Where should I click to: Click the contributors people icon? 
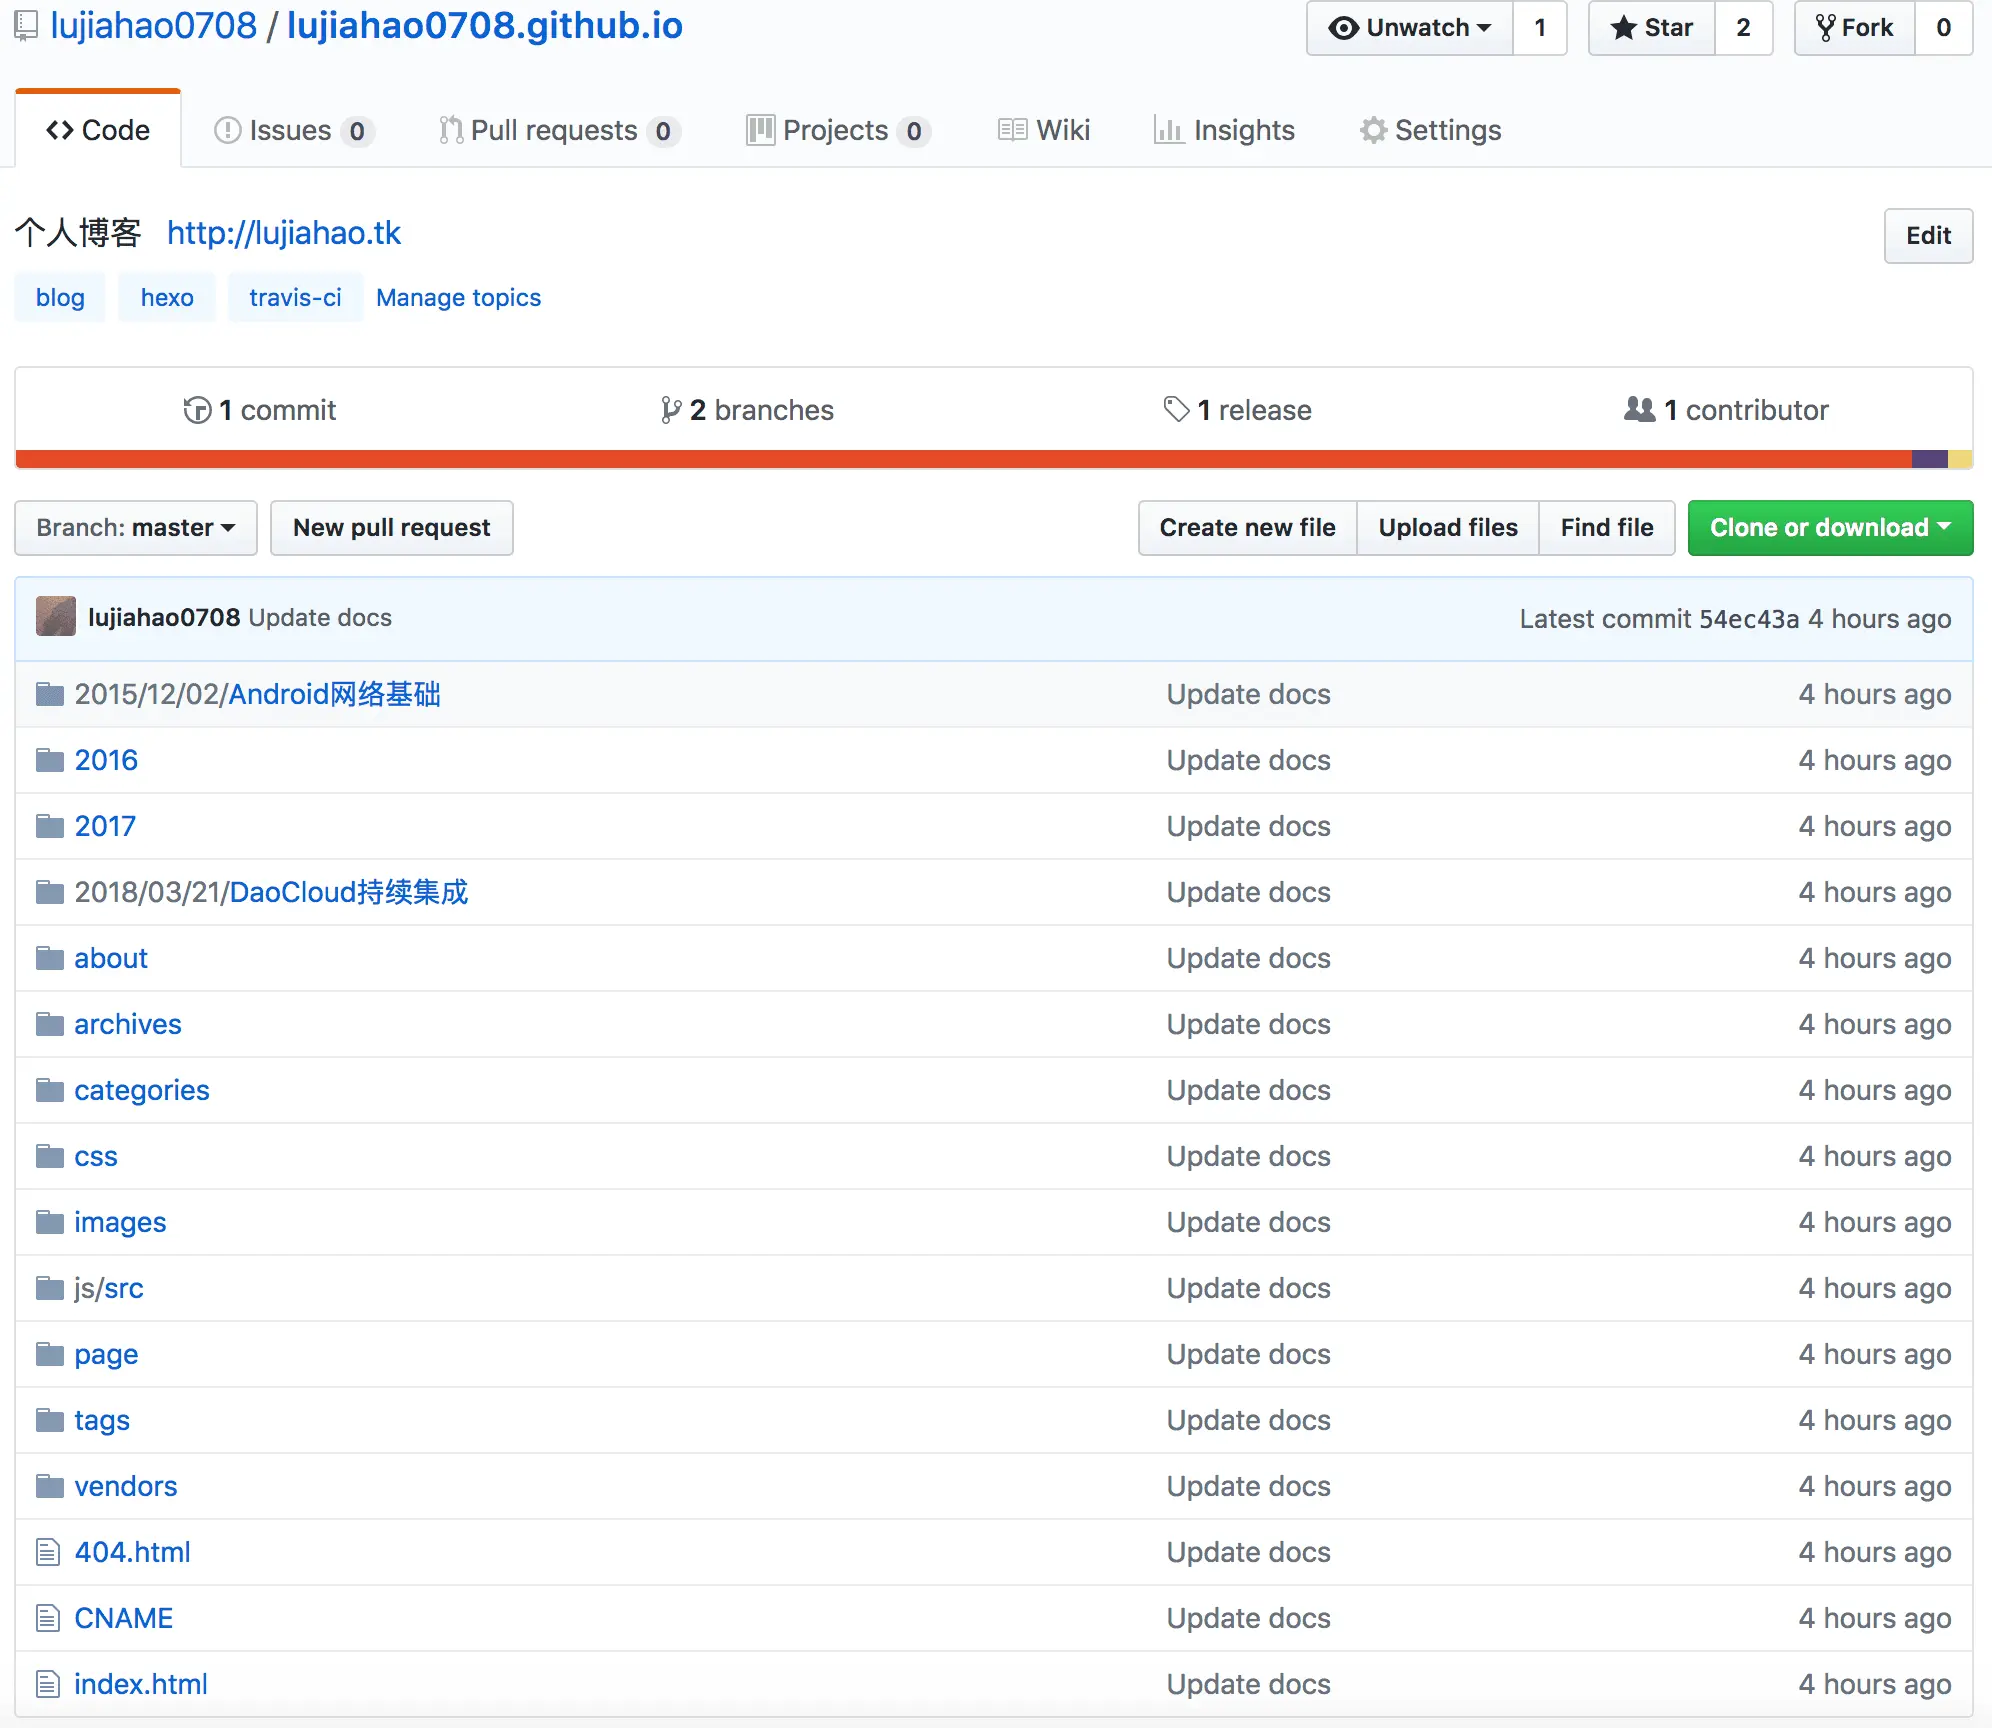pos(1639,409)
